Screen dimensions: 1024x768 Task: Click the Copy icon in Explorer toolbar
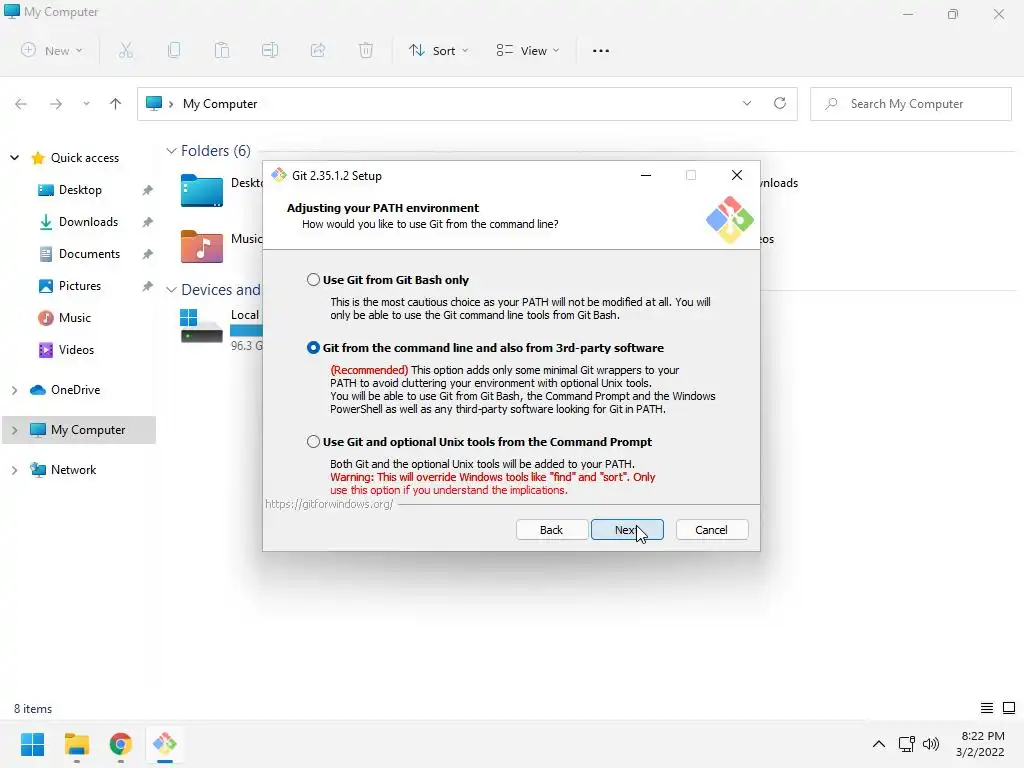click(174, 50)
